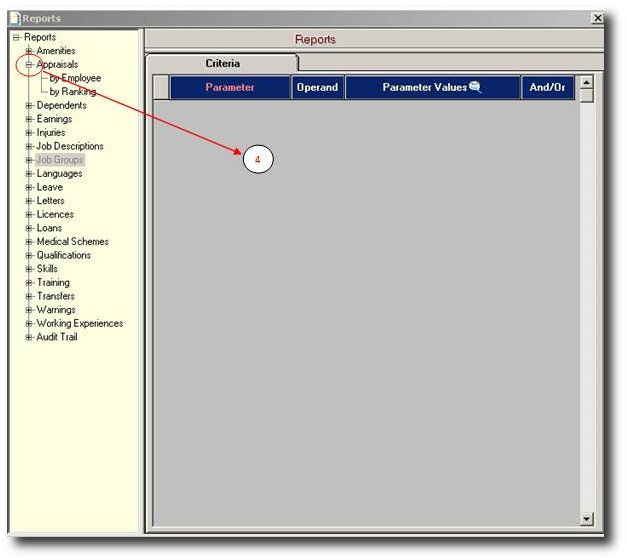The width and height of the screenshot is (627, 560).
Task: Expand the Amenities tree node
Action: (x=29, y=51)
